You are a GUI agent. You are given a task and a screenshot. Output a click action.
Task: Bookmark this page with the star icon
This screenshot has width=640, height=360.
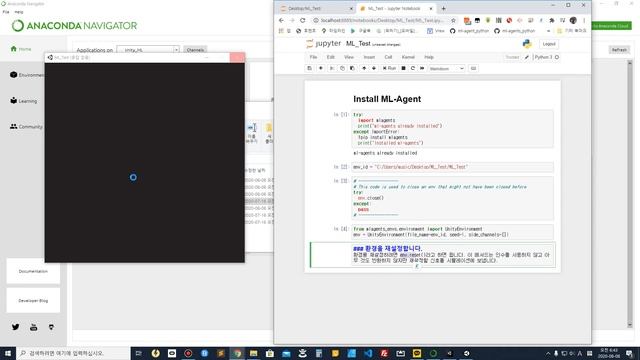coord(453,20)
